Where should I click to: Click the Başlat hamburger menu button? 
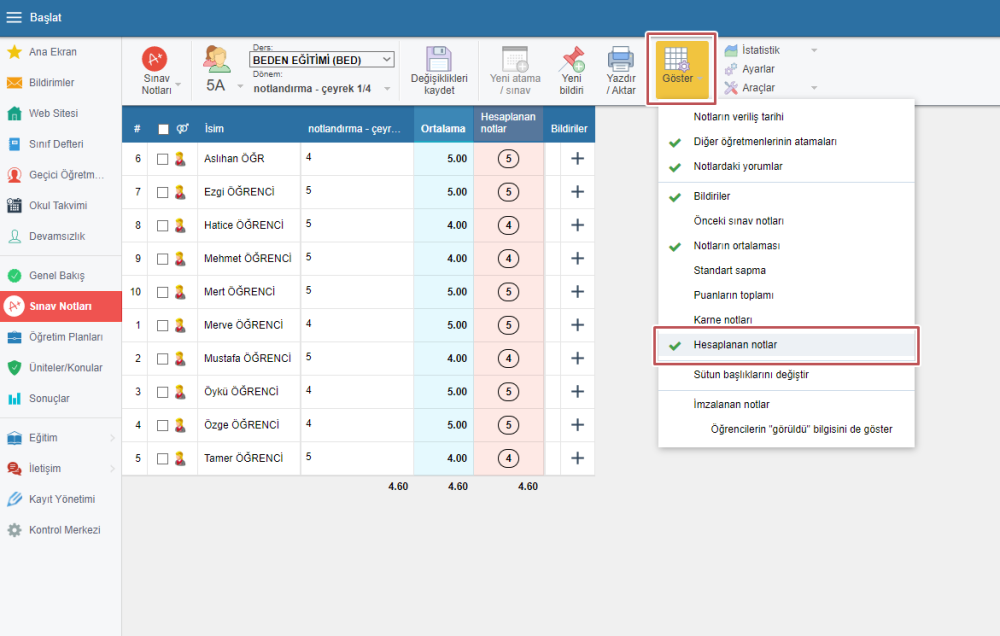pyautogui.click(x=14, y=18)
